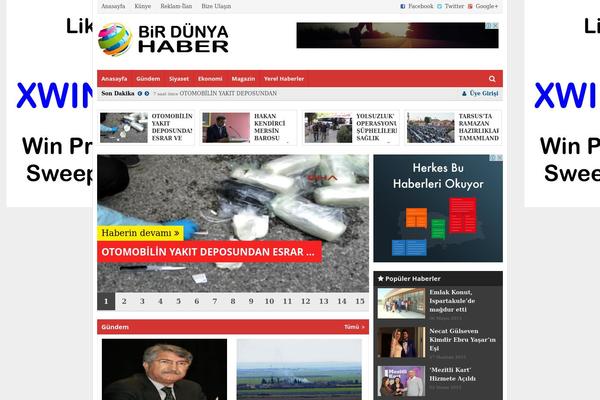Select slider page 10

point(269,301)
